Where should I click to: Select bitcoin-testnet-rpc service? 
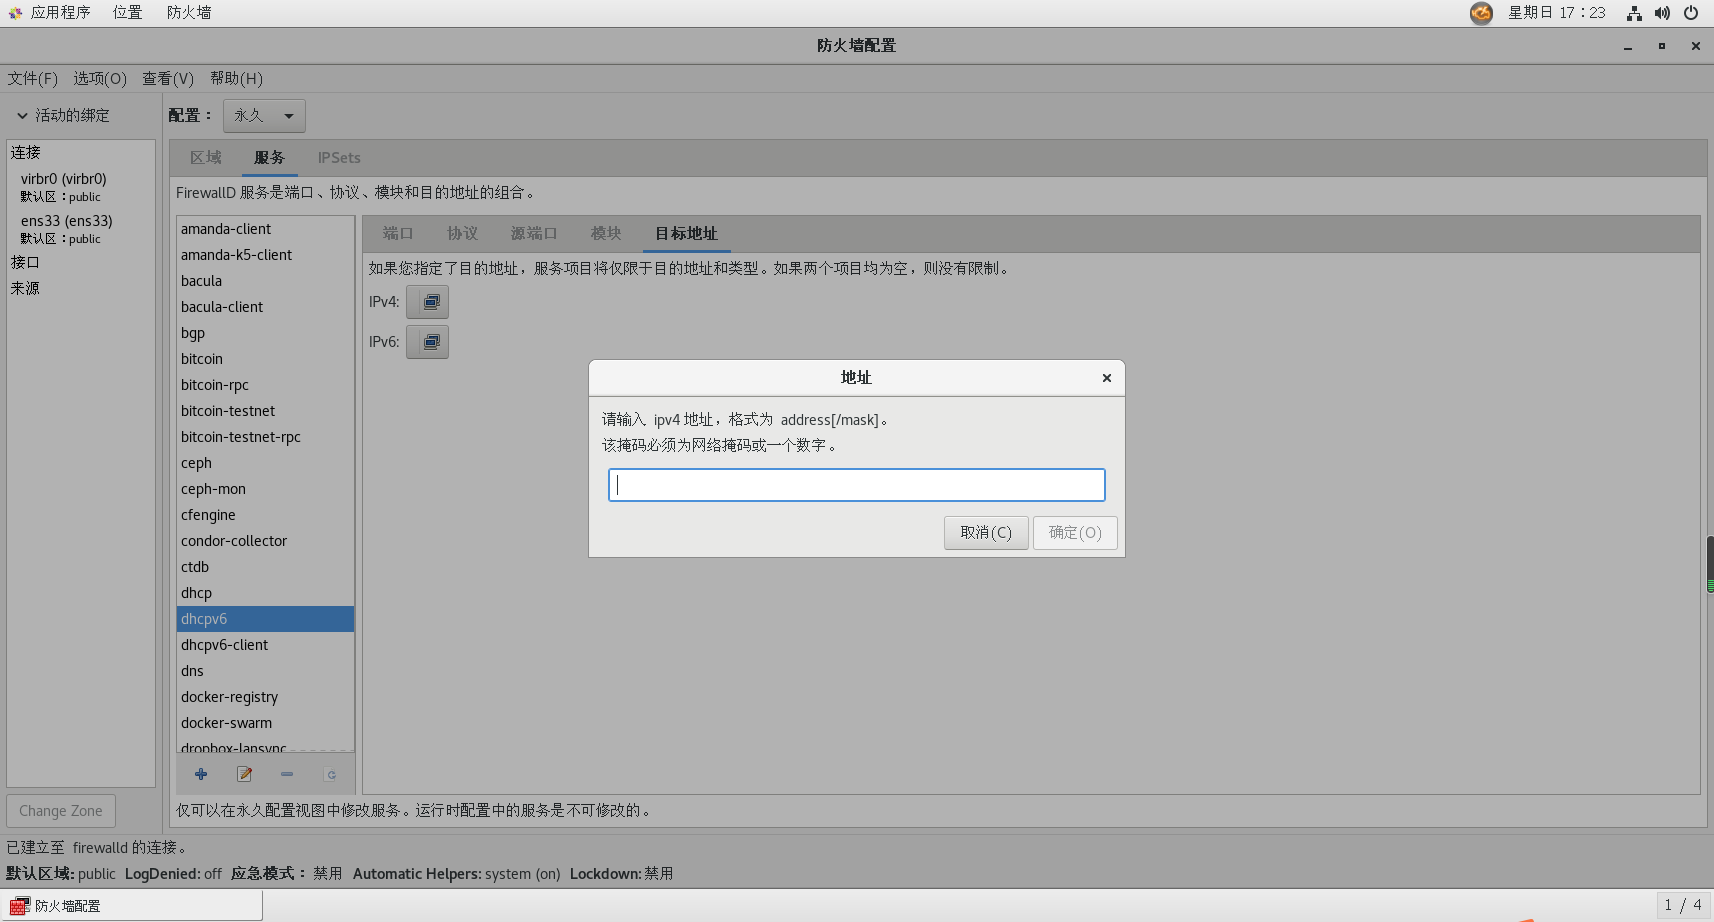click(x=265, y=437)
